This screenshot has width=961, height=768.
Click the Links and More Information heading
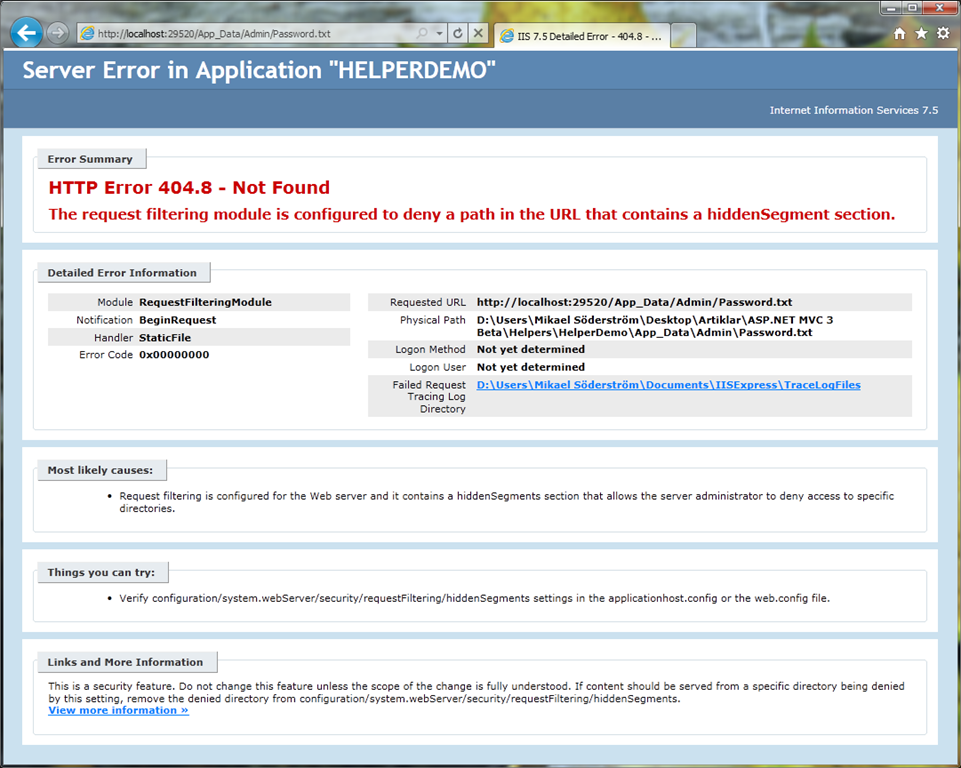126,662
